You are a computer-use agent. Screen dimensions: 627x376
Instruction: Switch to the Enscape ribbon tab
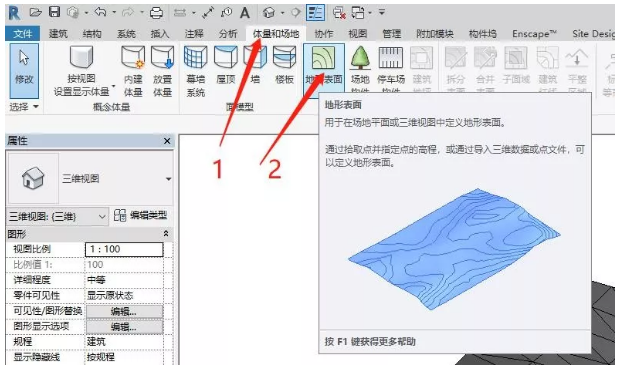[x=535, y=34]
